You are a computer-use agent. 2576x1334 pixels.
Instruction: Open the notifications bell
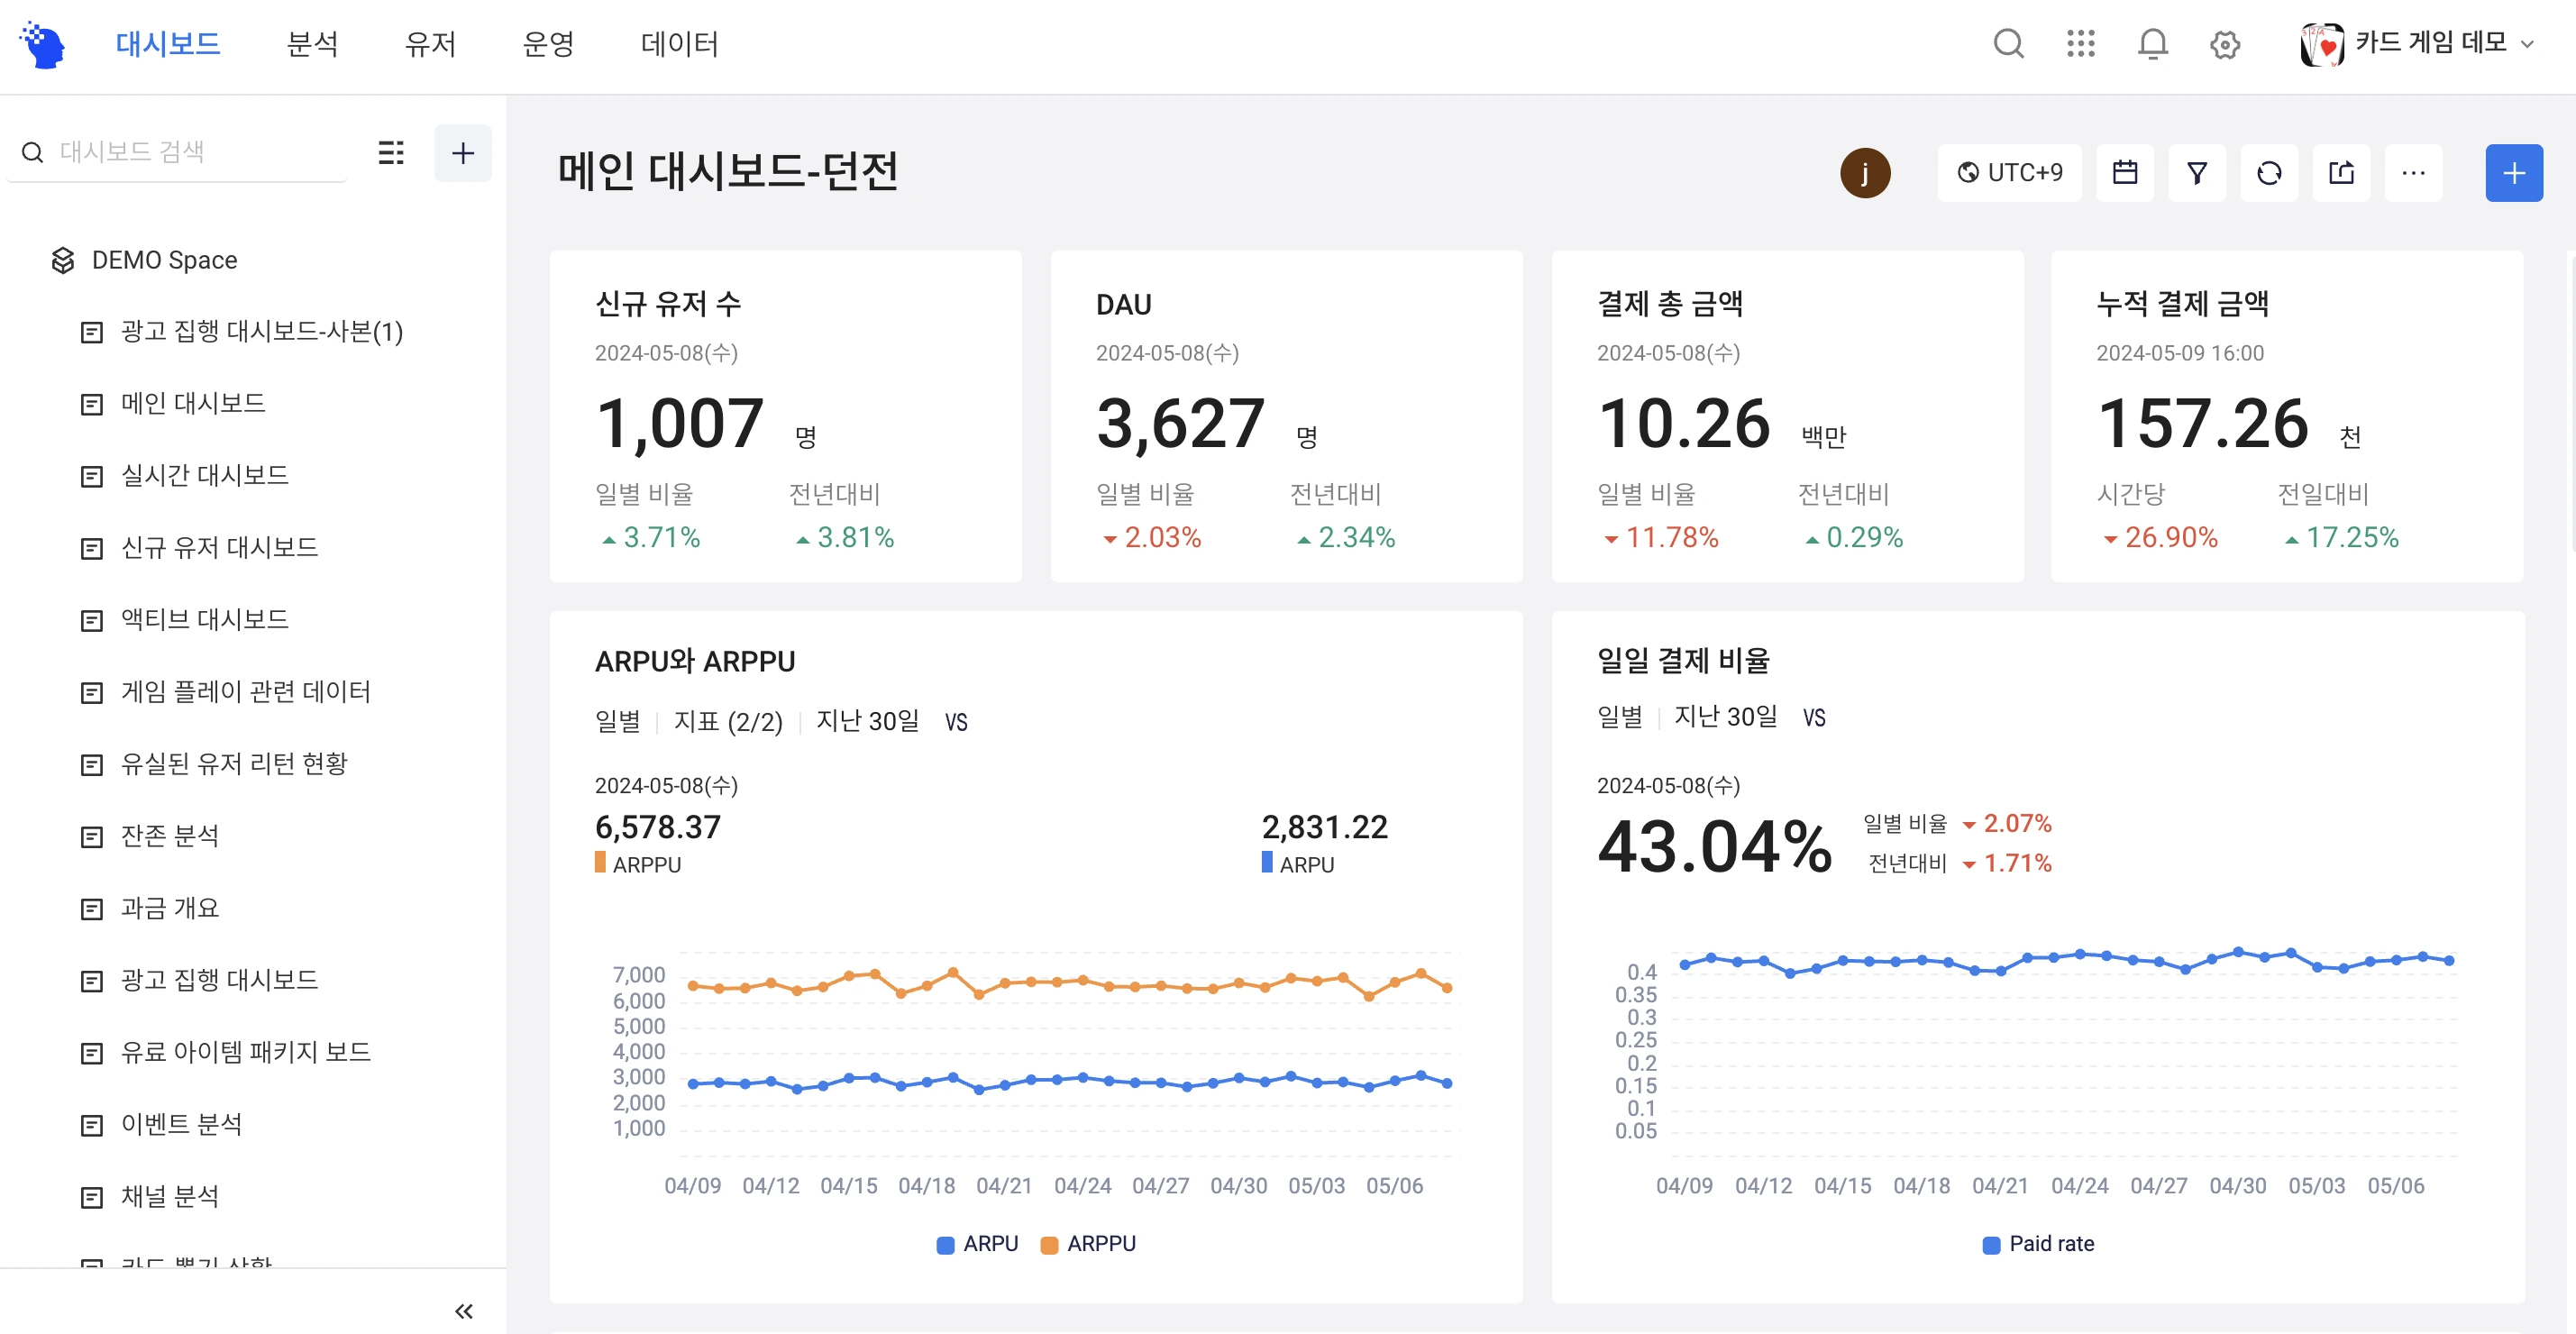tap(2152, 44)
